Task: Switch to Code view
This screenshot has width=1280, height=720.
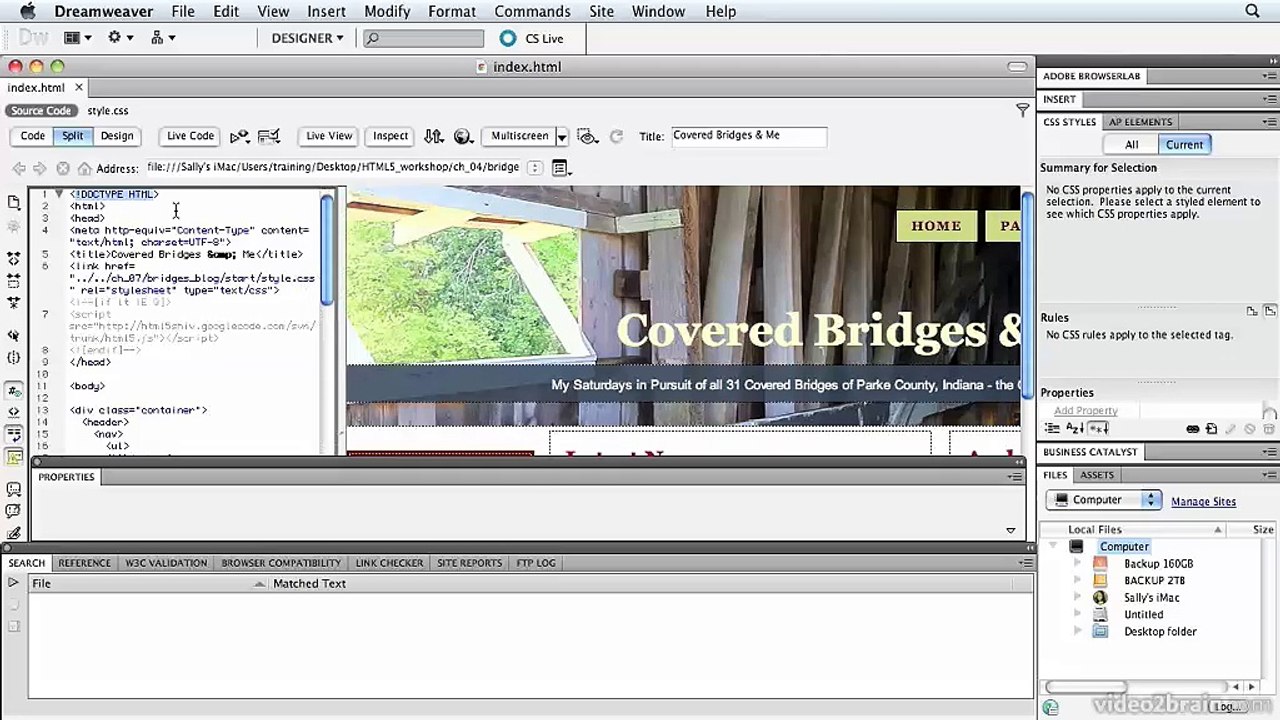Action: pyautogui.click(x=33, y=136)
